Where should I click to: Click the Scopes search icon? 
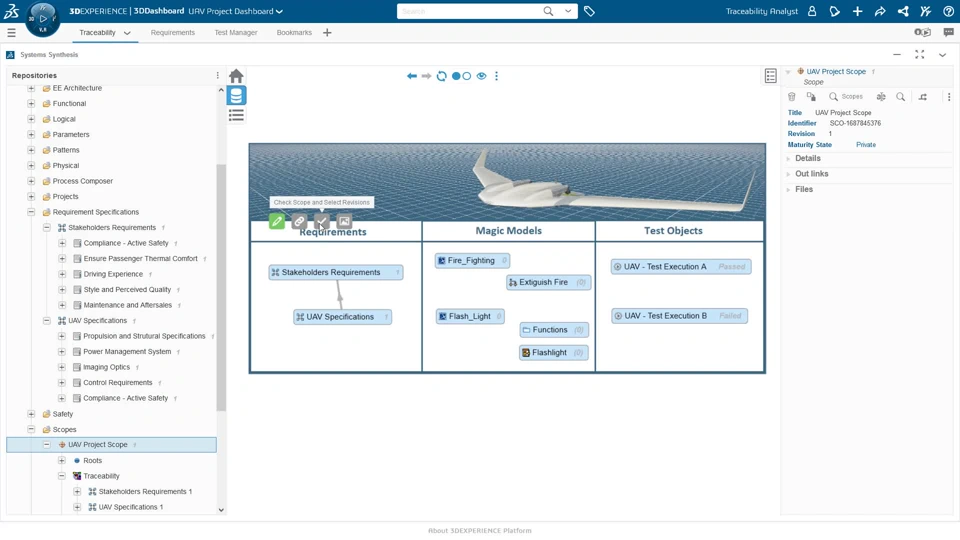(x=833, y=97)
